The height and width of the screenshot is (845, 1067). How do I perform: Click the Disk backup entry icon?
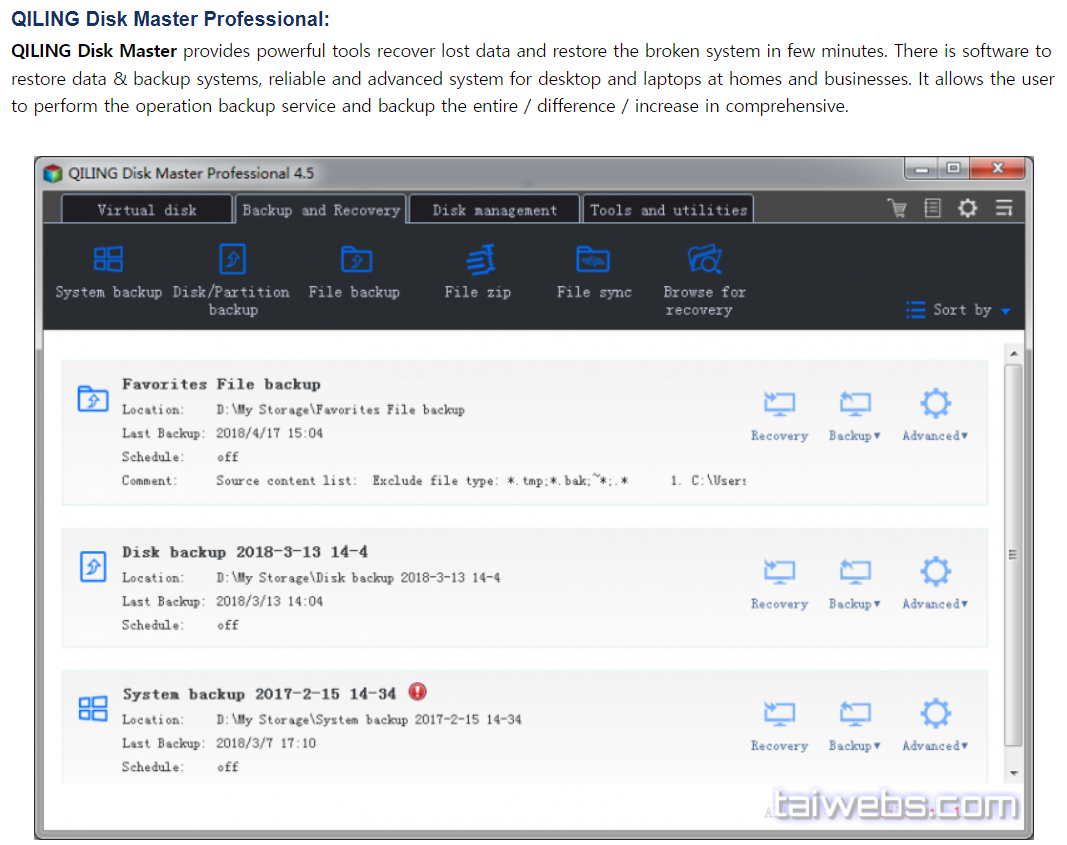click(93, 566)
